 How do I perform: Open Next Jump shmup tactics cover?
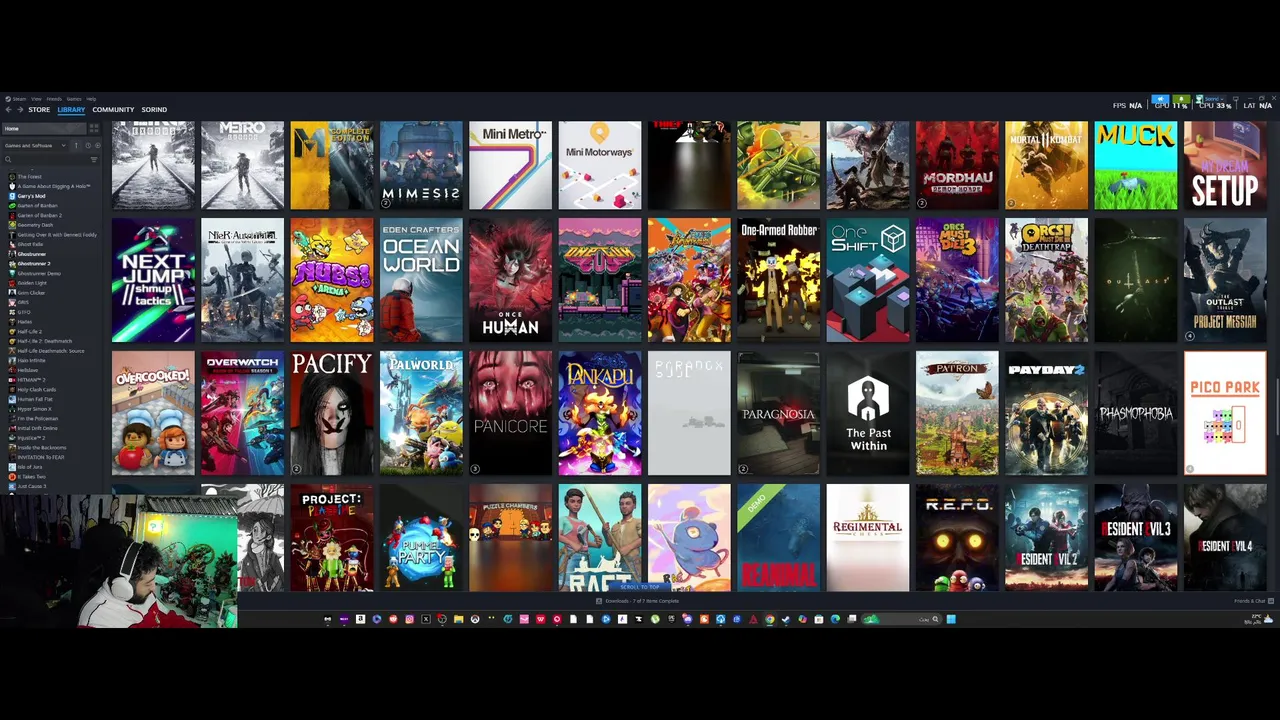[153, 280]
